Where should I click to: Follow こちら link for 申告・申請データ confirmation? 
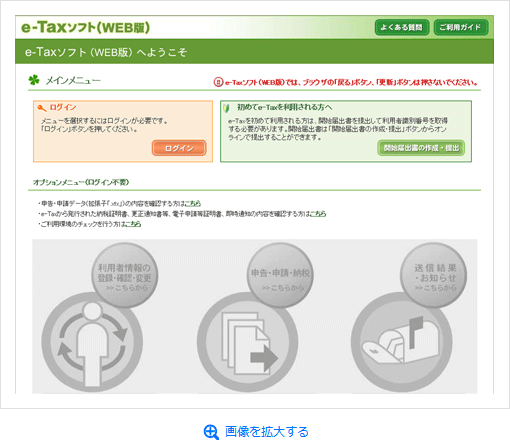pyautogui.click(x=193, y=203)
